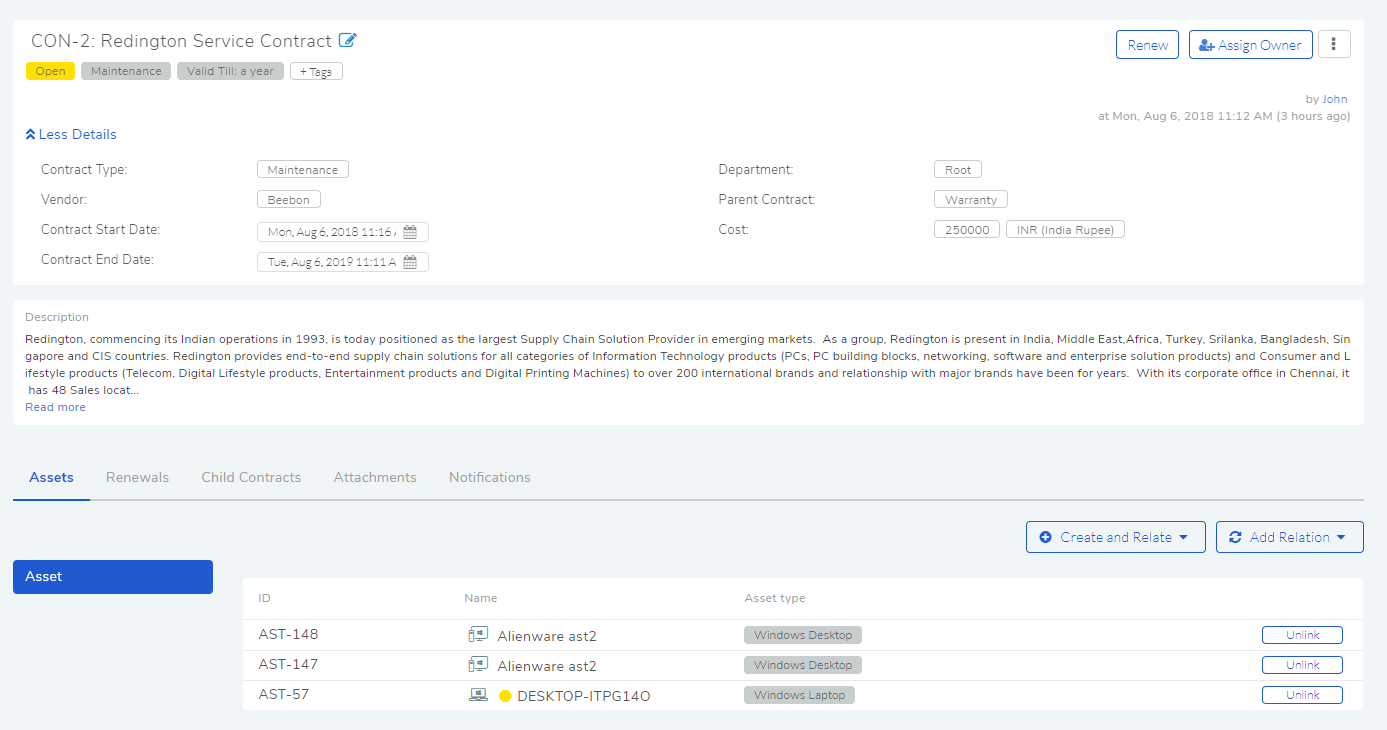The height and width of the screenshot is (730, 1387).
Task: Click Windows Desktop type badge for AST-147
Action: coord(803,665)
